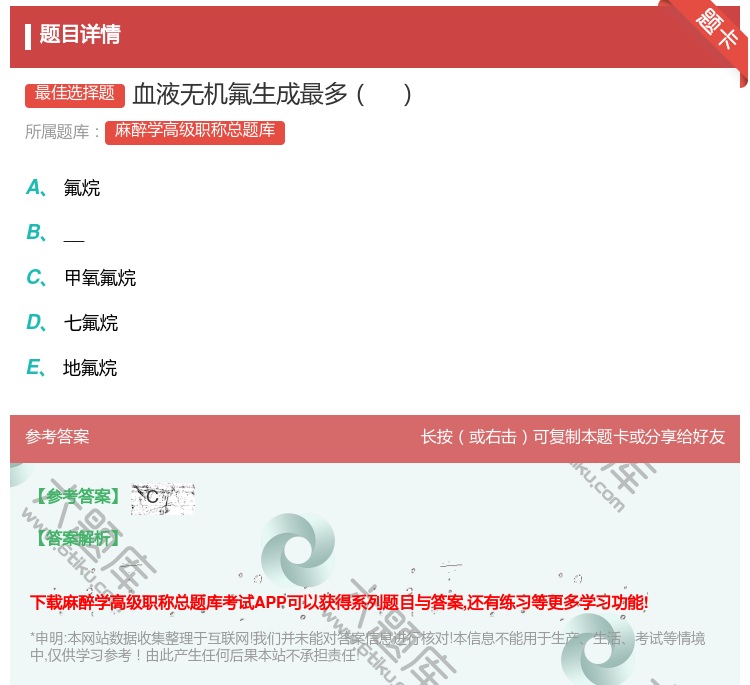Click the grey 申明 disclaimer text

[x=367, y=646]
